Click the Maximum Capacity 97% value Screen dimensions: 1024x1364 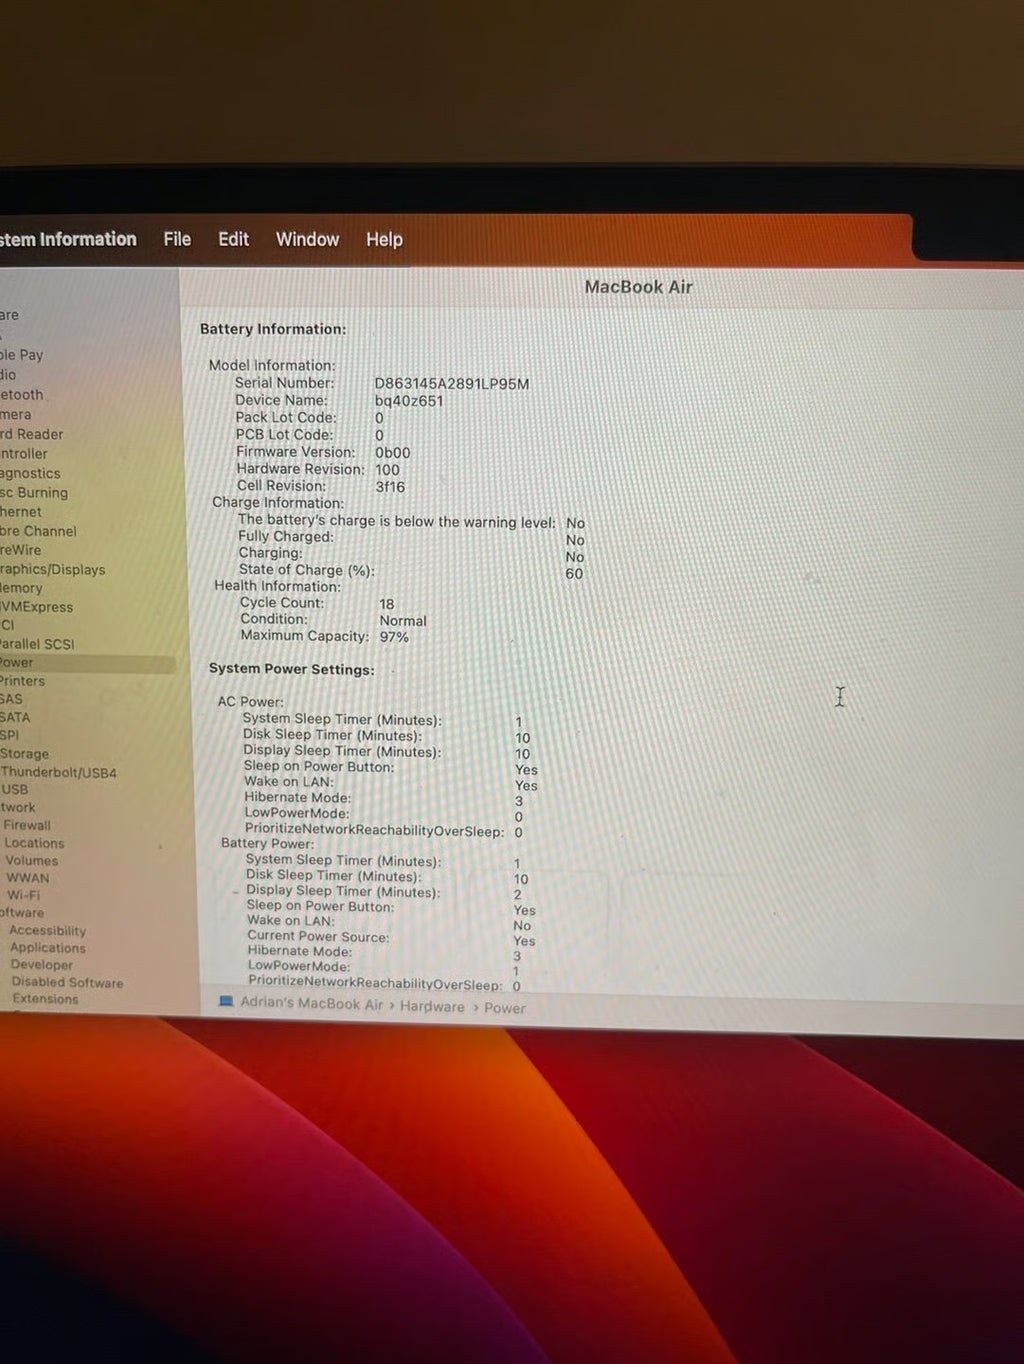[394, 637]
